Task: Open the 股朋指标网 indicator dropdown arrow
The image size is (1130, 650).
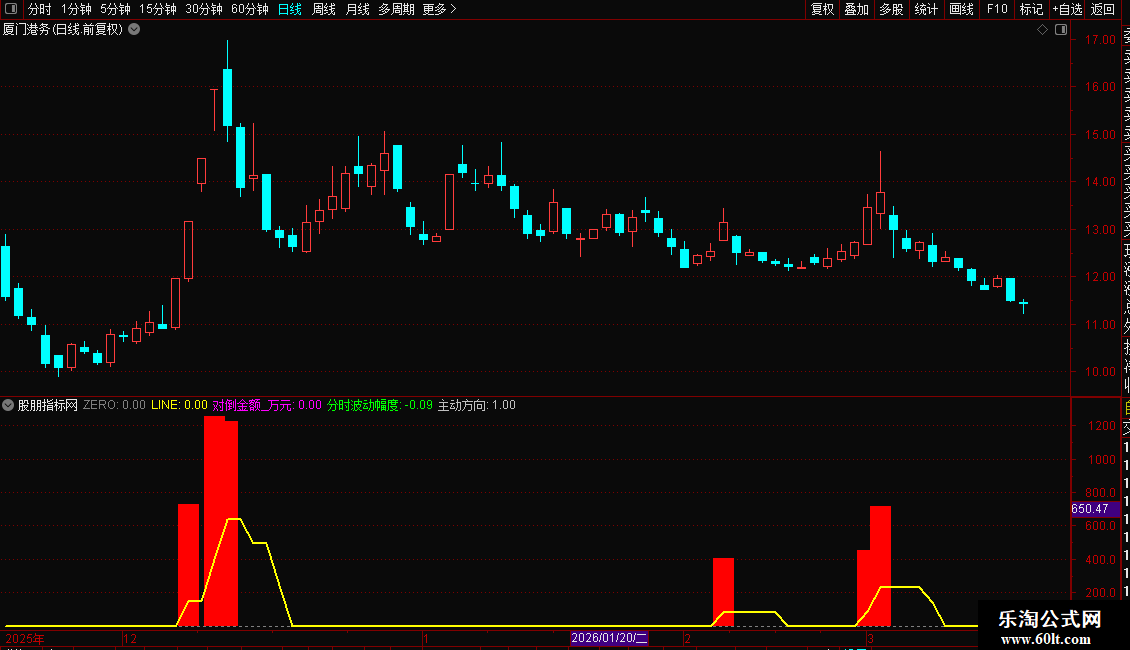Action: point(8,405)
